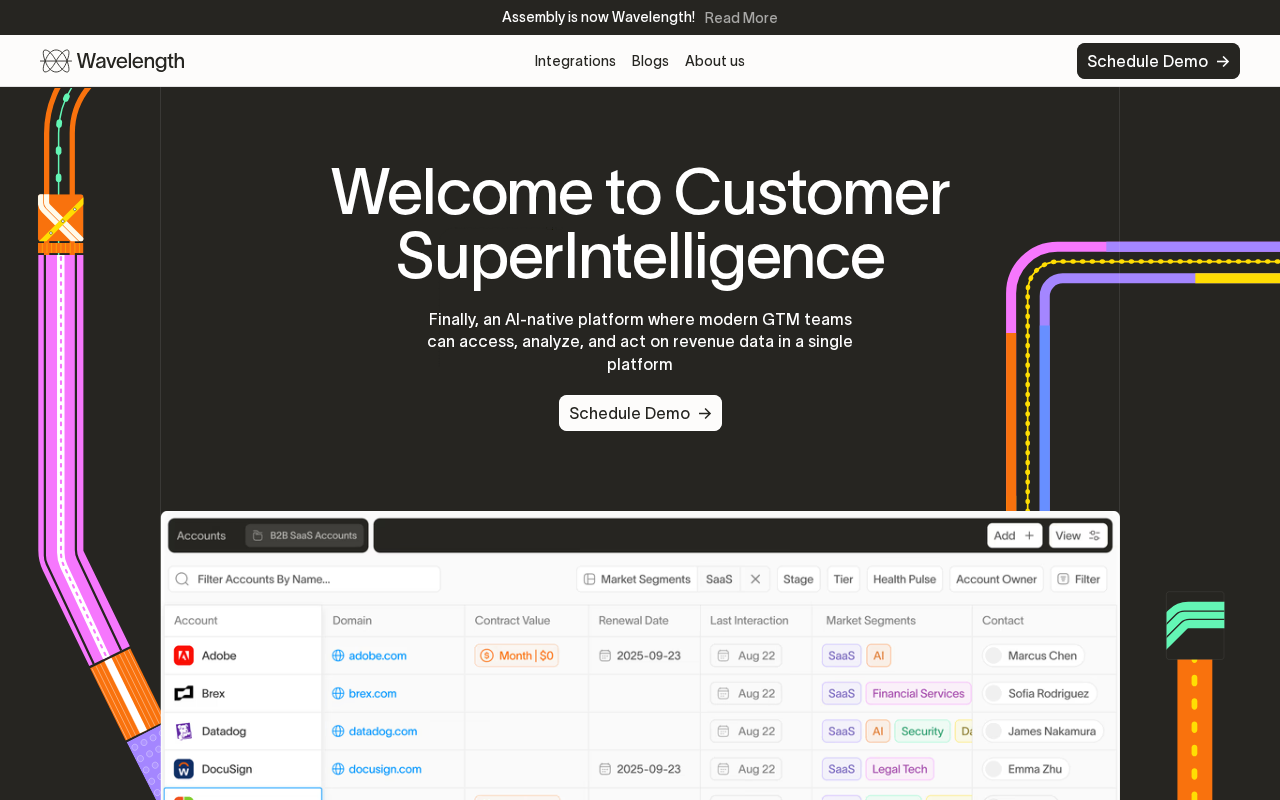Click the Wavelength logo in the header

coord(112,61)
